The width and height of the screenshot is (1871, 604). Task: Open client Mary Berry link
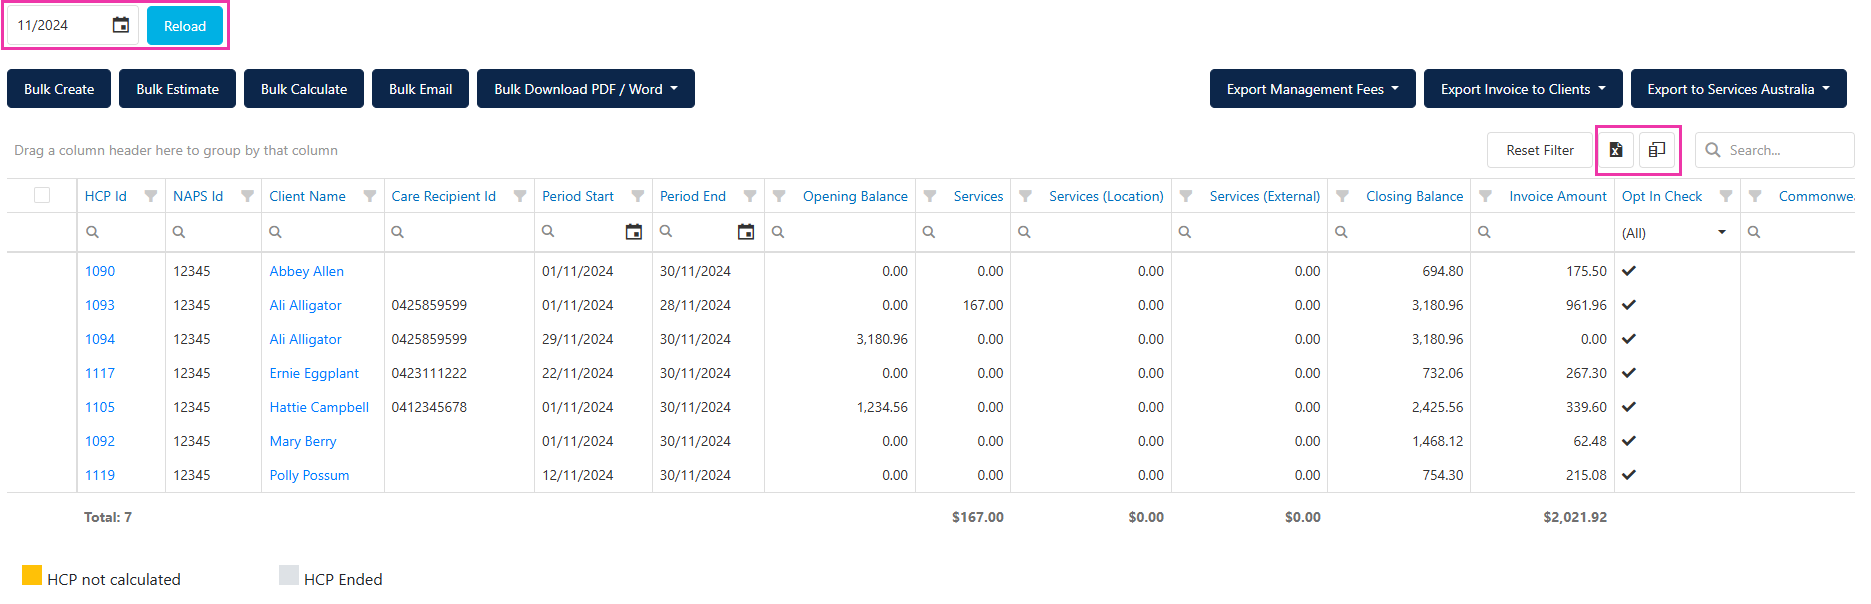pos(303,441)
